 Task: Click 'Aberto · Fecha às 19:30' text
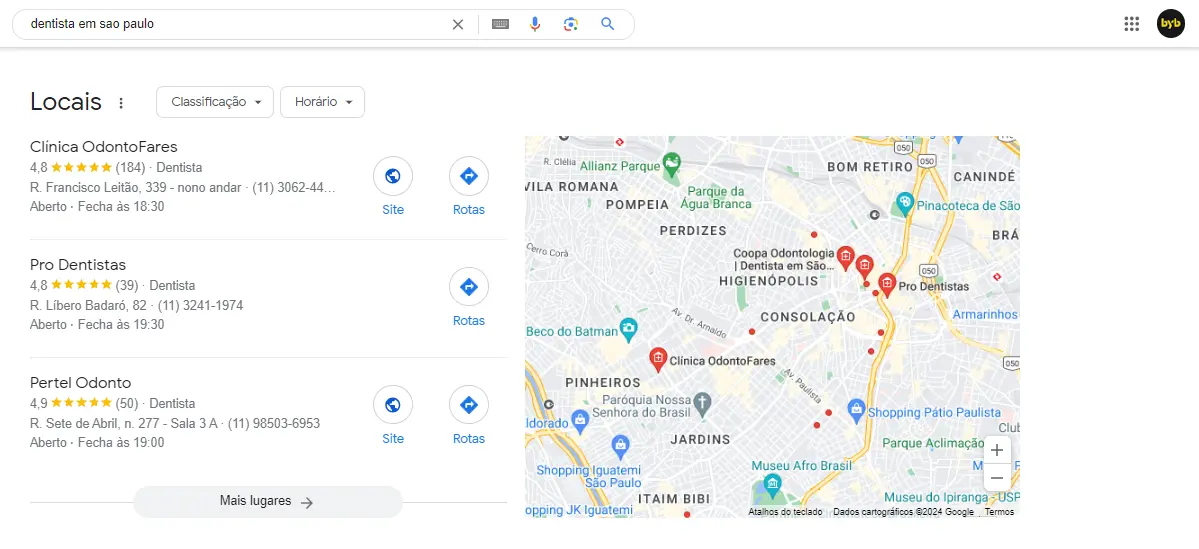tap(97, 324)
